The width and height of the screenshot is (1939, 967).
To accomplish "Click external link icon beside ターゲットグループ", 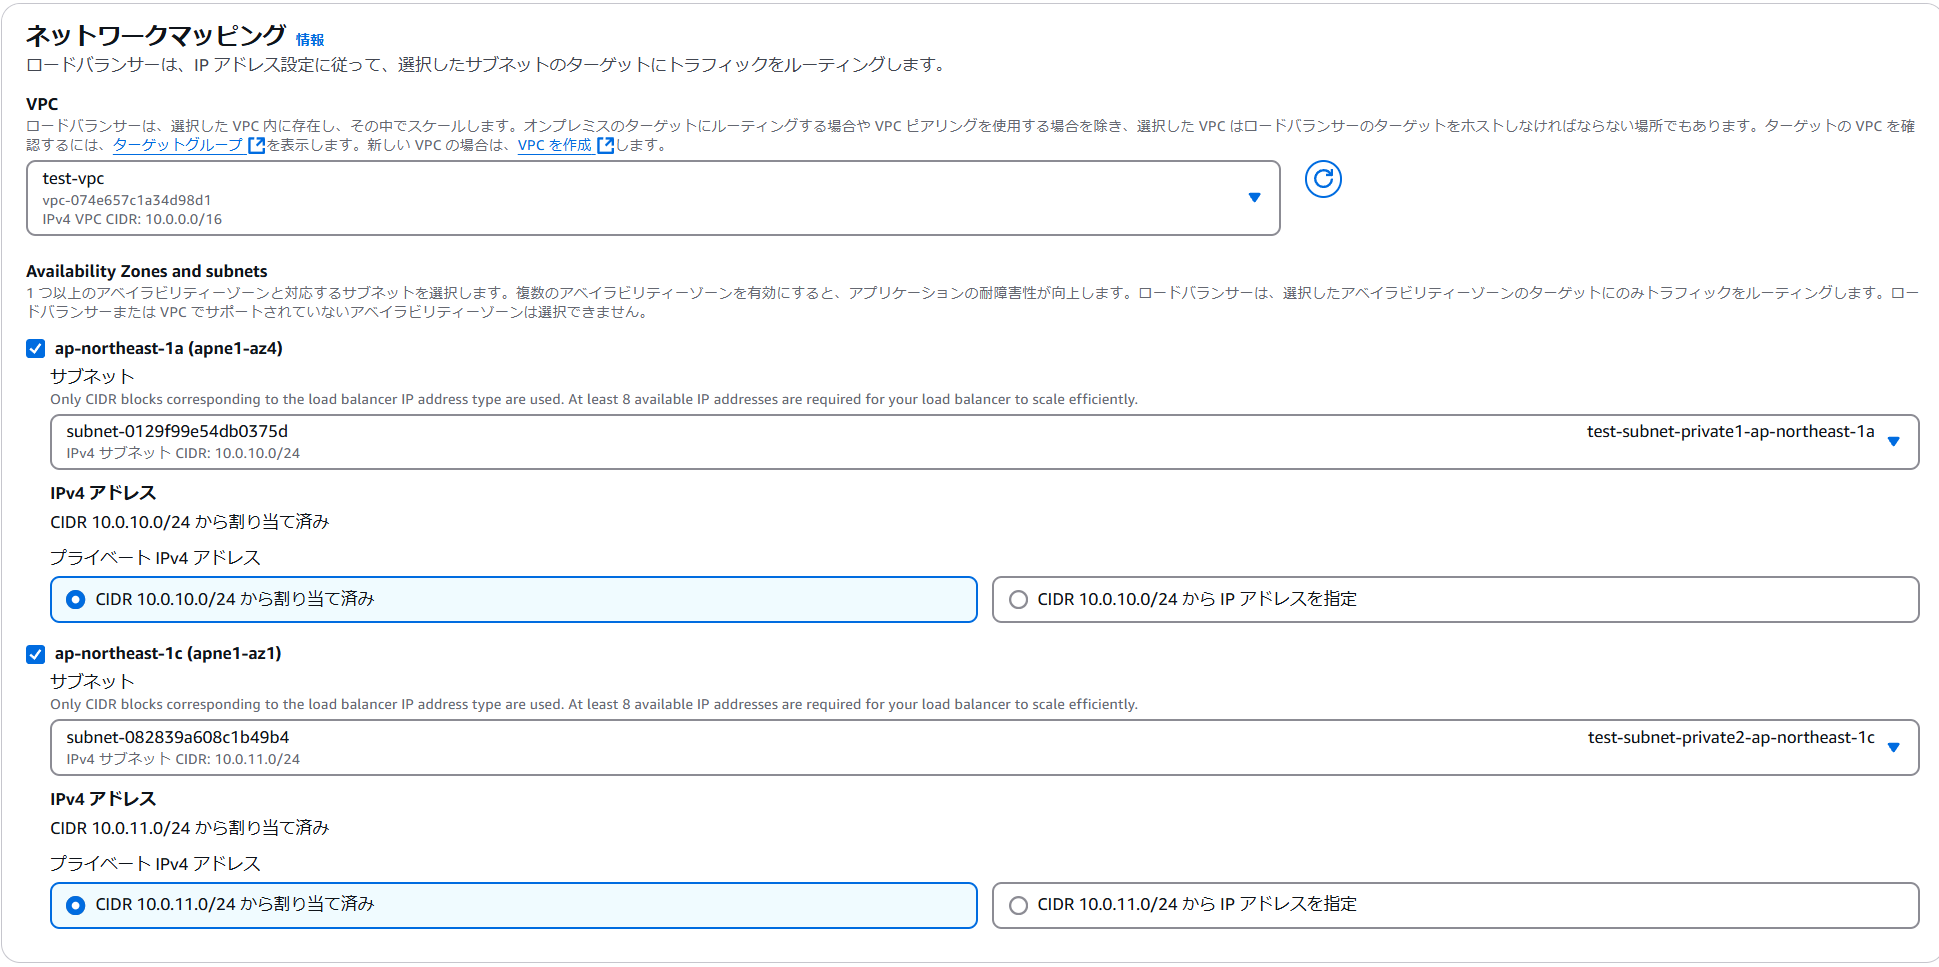I will click(256, 145).
